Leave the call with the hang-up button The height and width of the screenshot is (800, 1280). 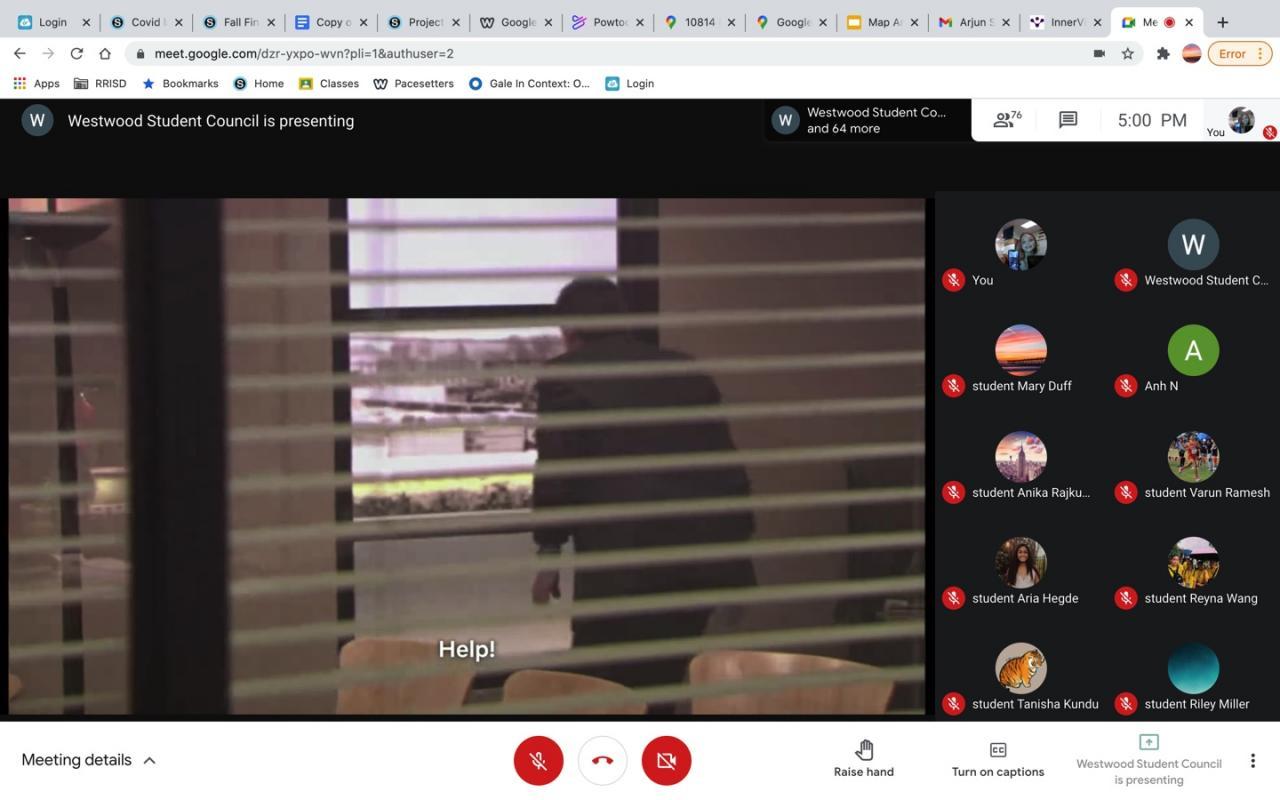coord(602,761)
